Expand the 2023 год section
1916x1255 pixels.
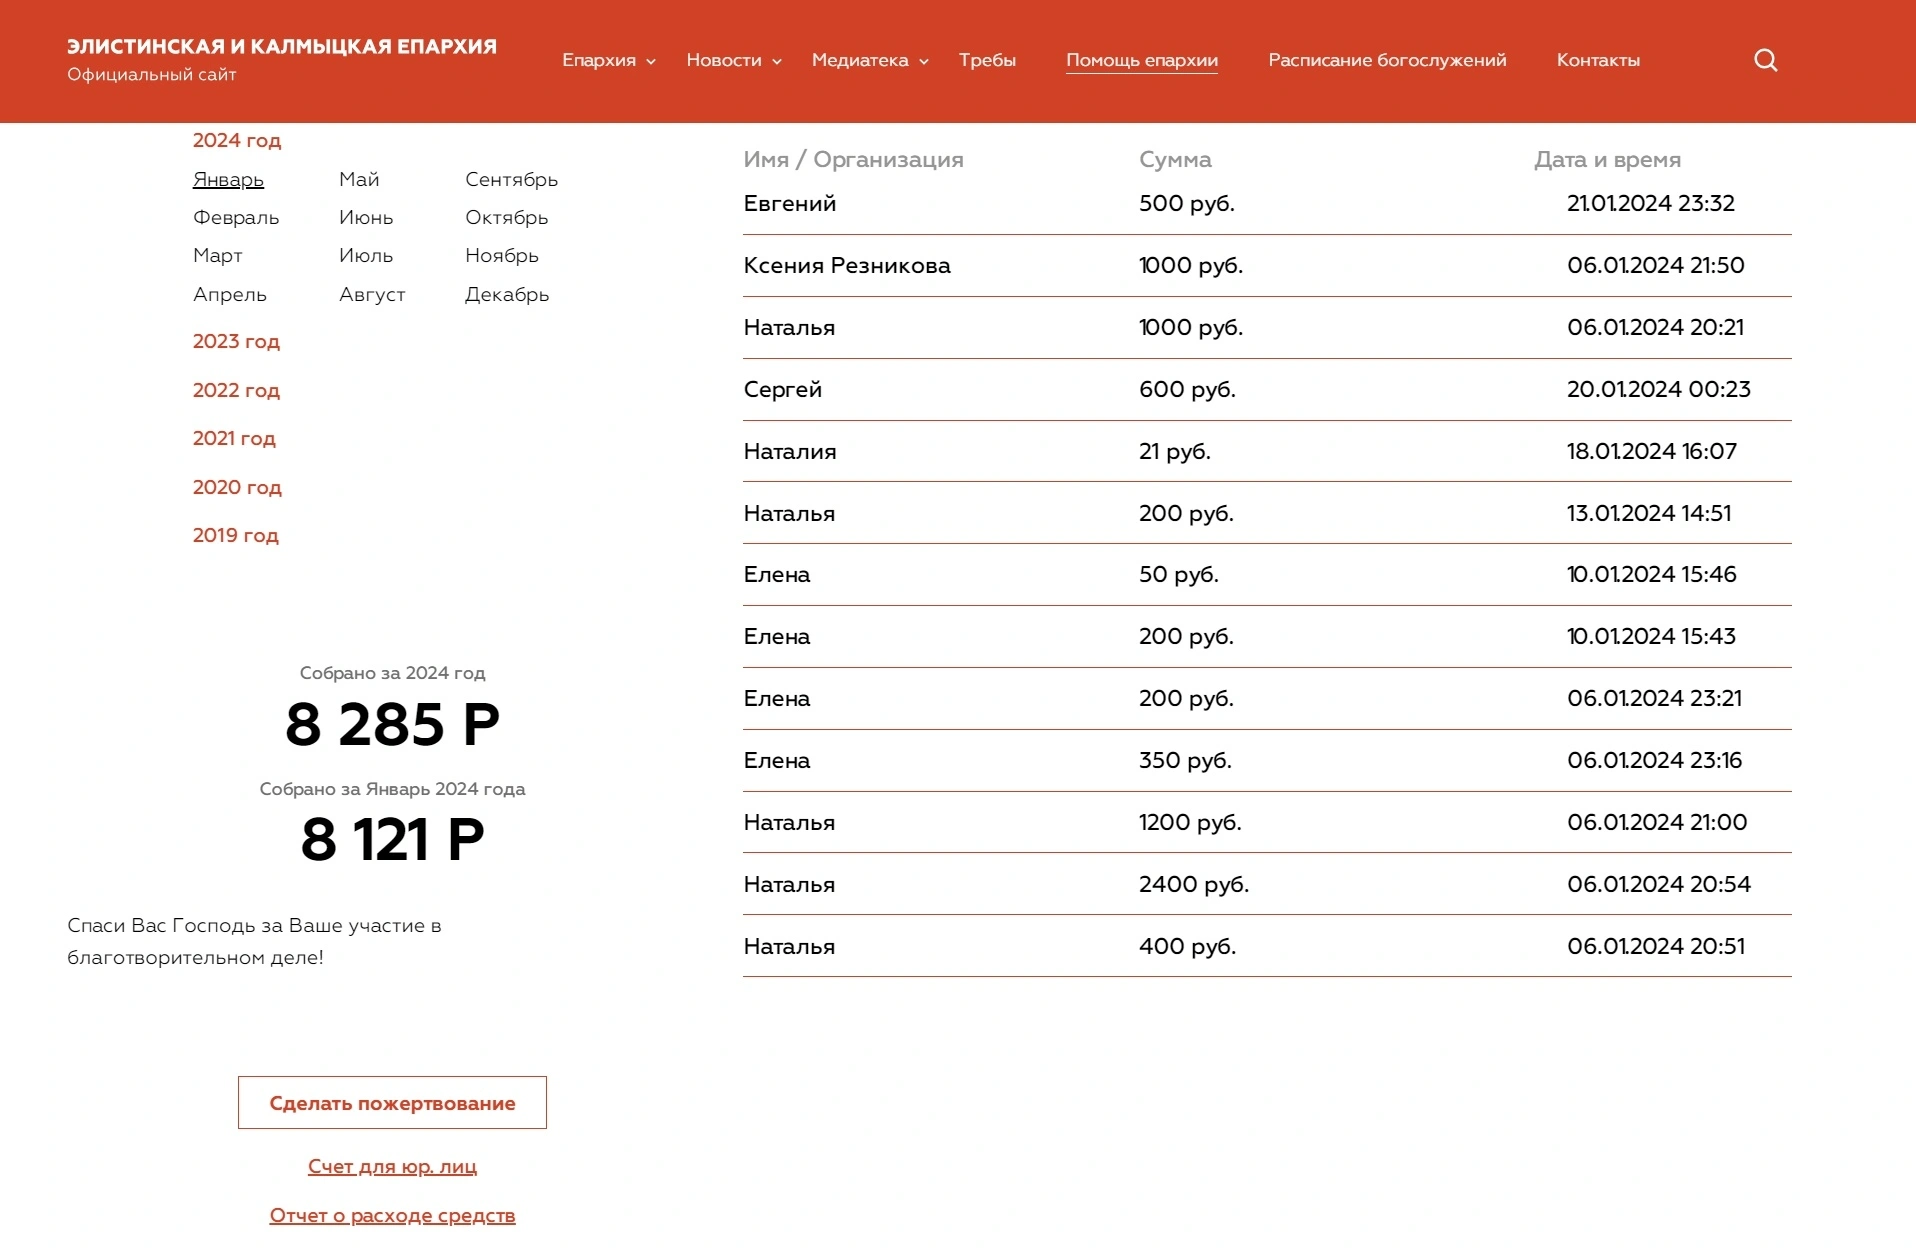(236, 341)
